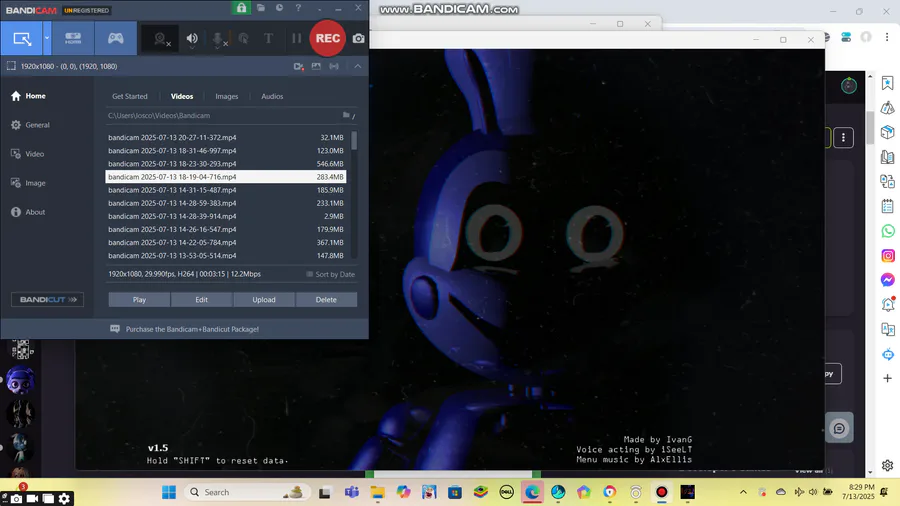Select bandicam 2025-07-13 18-19-04-716.mp4
900x506 pixels.
coord(226,177)
